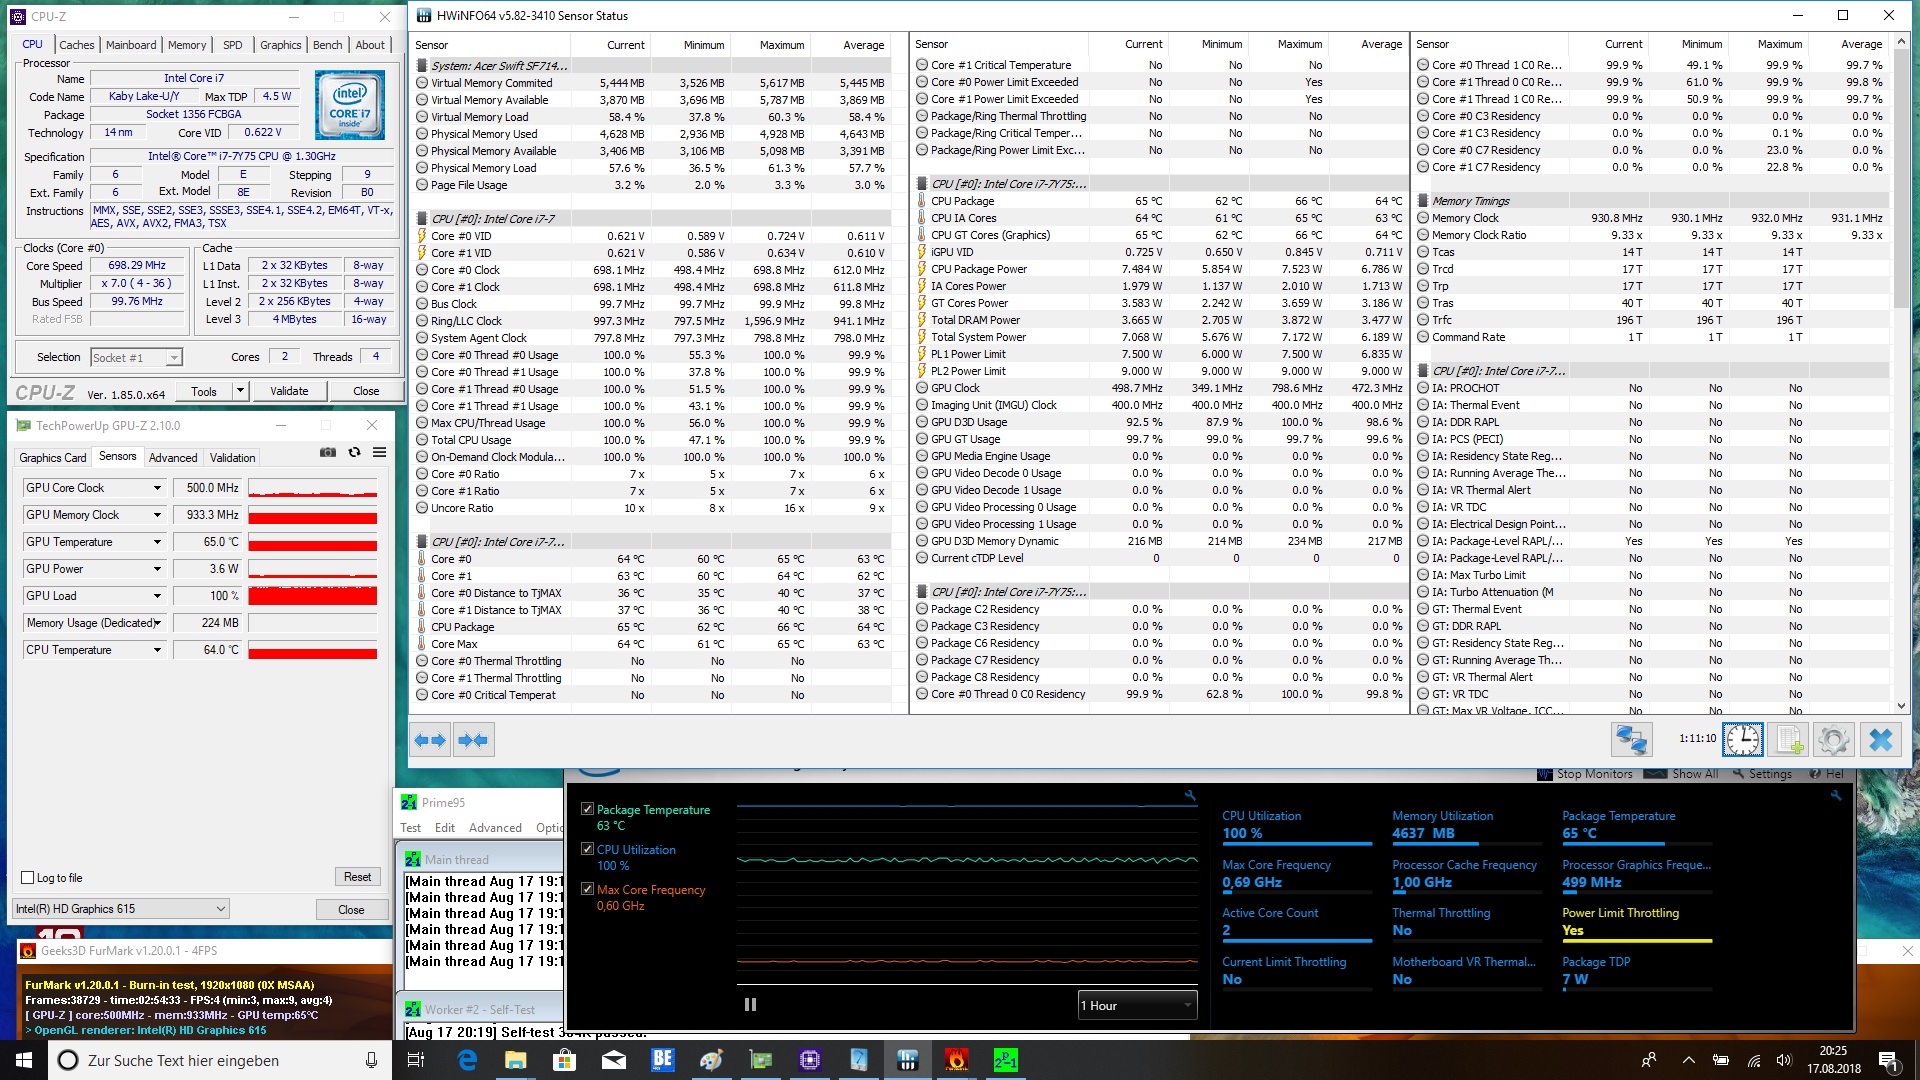Open the GPU-Z hamburger menu icon
This screenshot has width=1920, height=1080.
pos(380,453)
